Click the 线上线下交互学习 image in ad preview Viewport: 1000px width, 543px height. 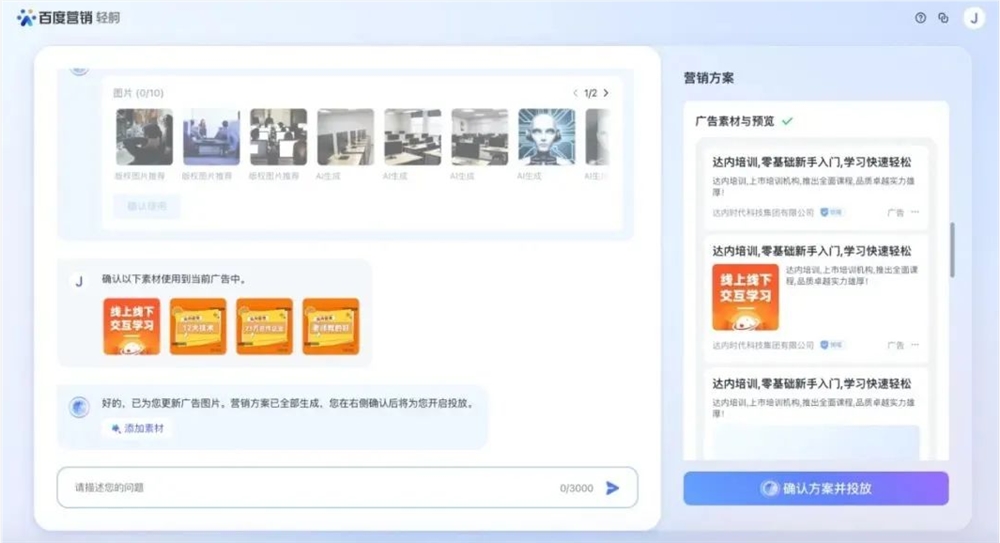tap(745, 297)
